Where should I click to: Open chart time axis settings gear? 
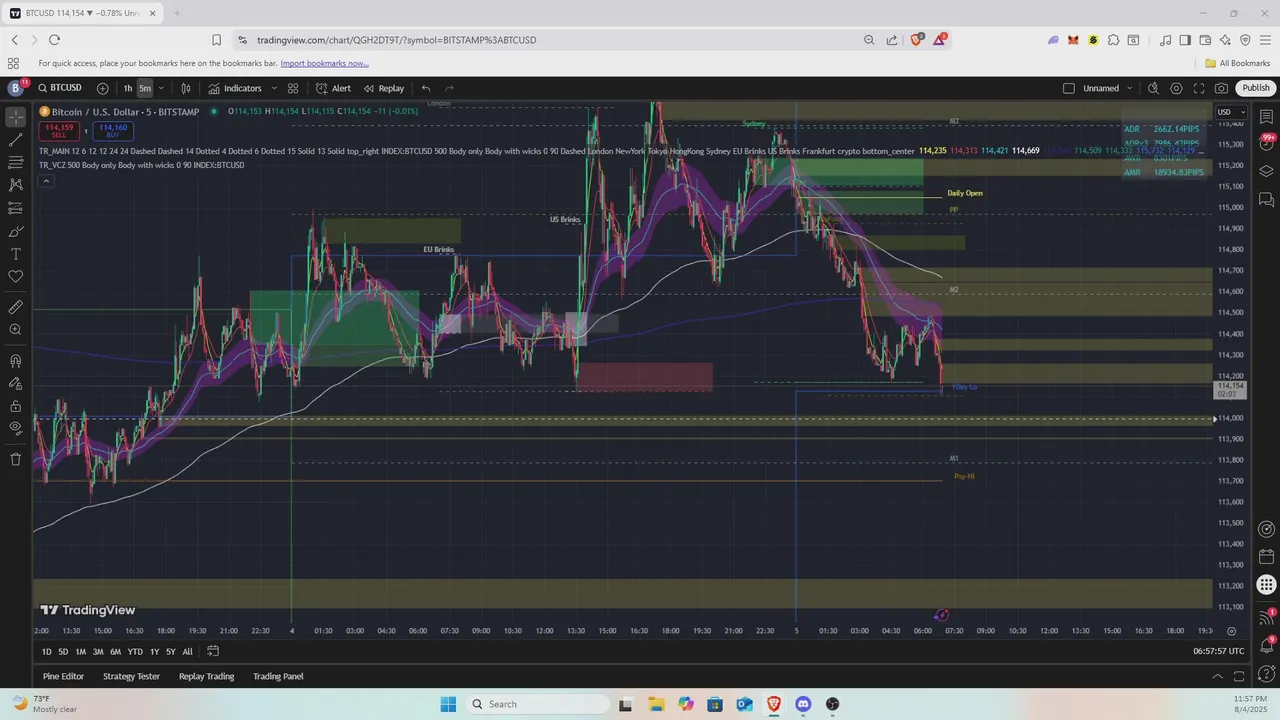point(1231,631)
